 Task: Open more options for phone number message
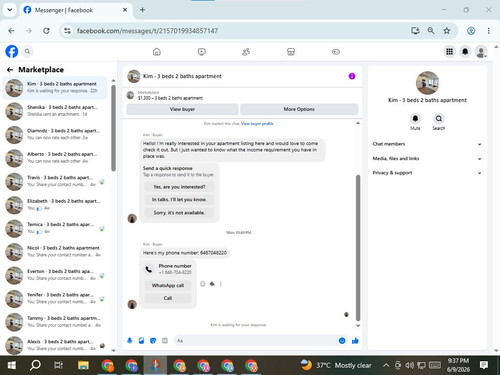[221, 284]
